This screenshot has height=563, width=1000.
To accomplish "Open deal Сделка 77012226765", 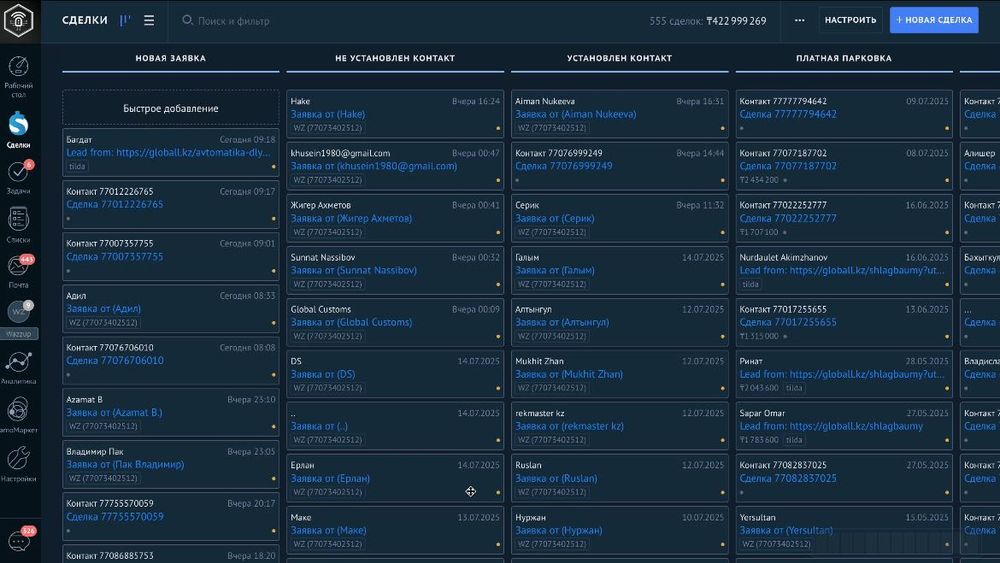I will (x=115, y=204).
